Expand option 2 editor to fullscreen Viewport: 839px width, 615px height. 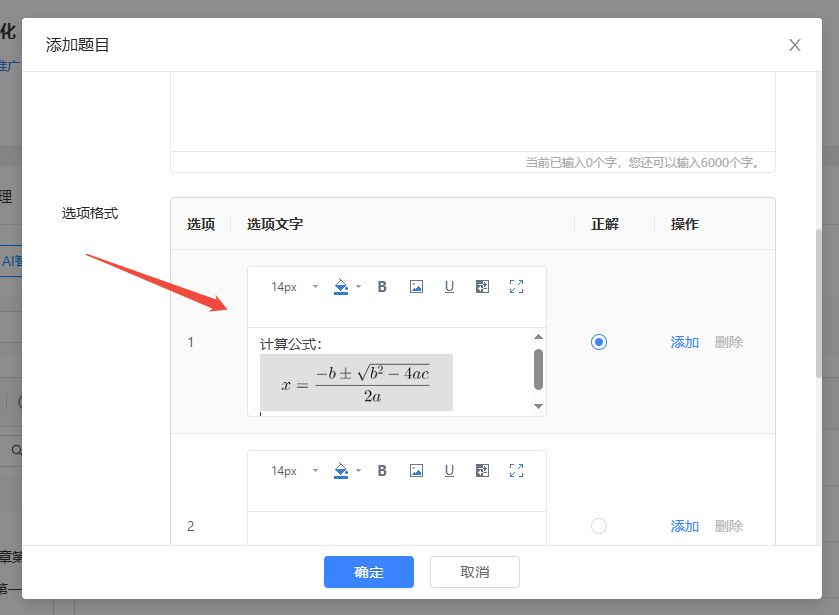516,471
